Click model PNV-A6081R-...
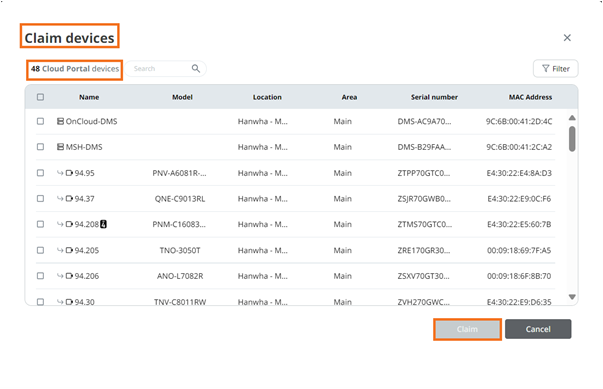This screenshot has width=603, height=389. tap(179, 173)
